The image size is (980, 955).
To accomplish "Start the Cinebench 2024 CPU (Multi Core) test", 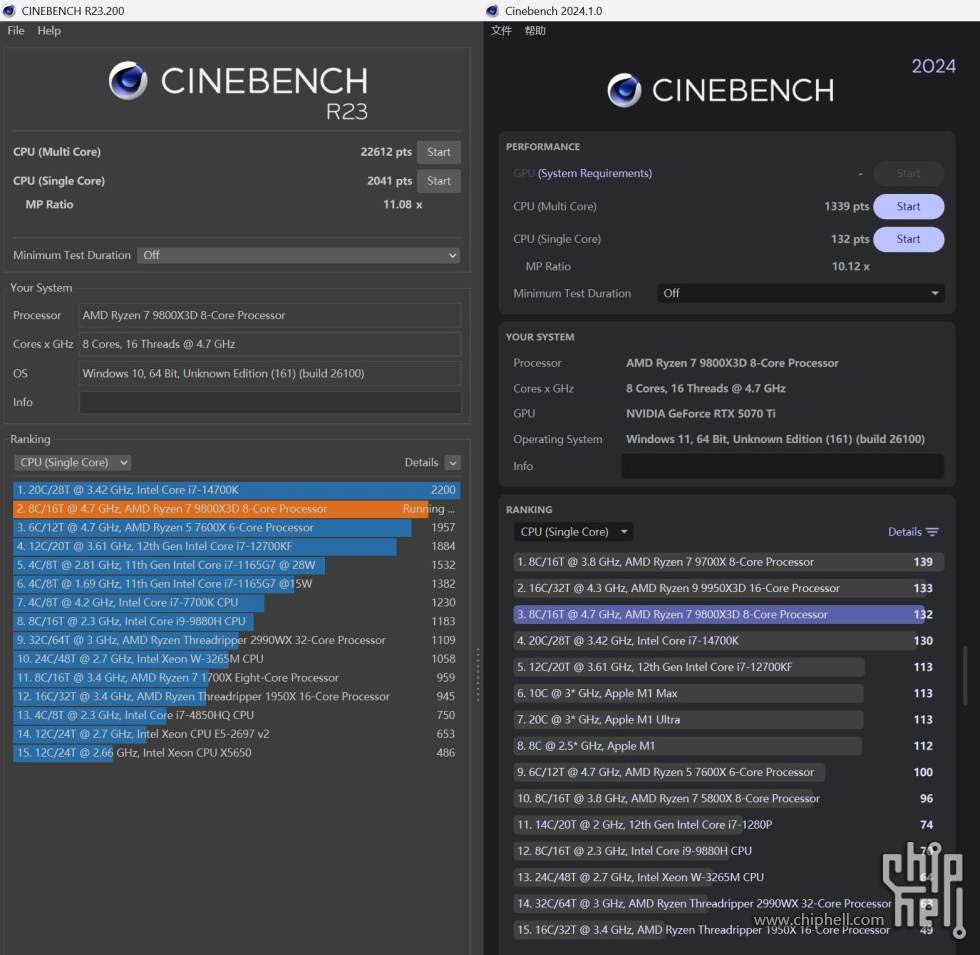I will pos(908,206).
